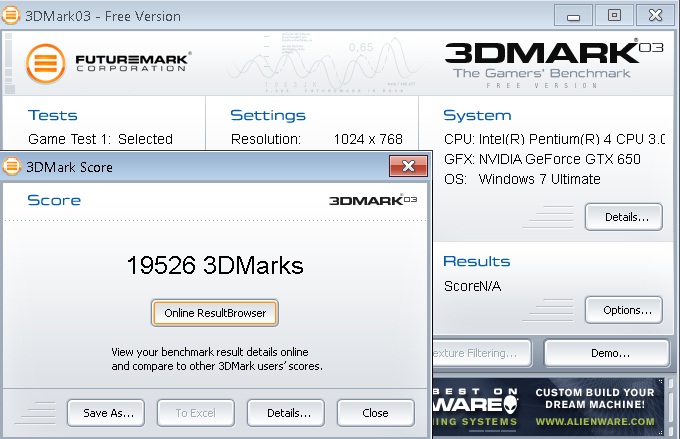Open Details... in the Score dialog
Viewport: 680px width, 439px height.
pyautogui.click(x=286, y=413)
